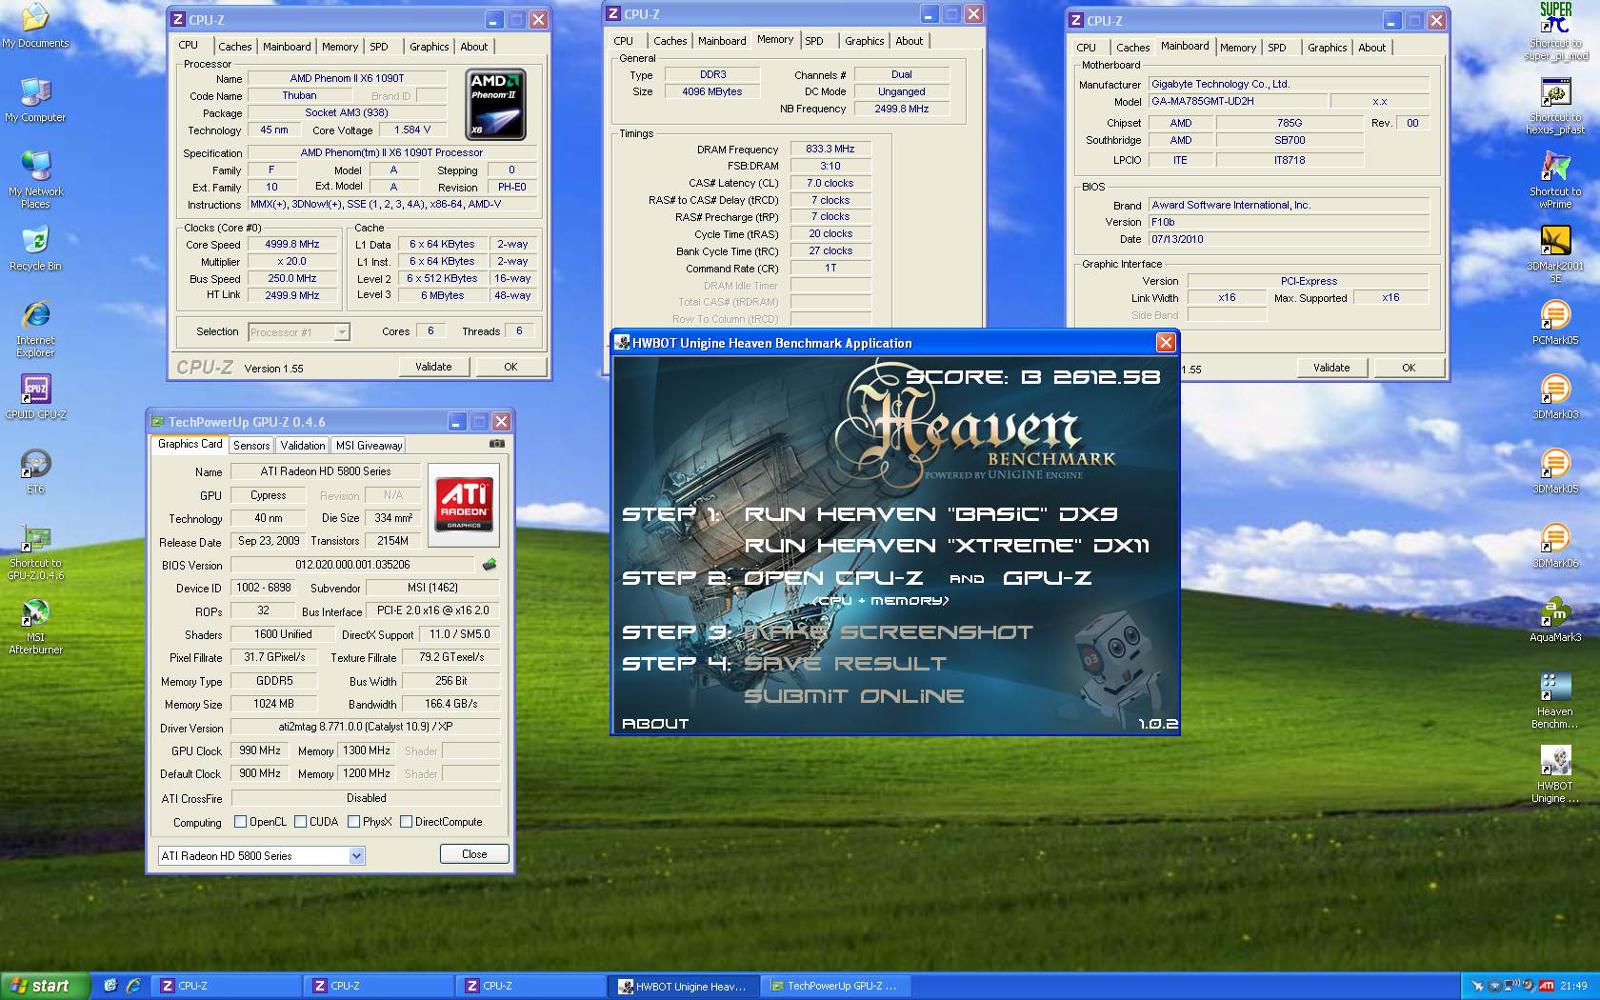Click OK in right CPU-Z Mainboard window
This screenshot has height=1000, width=1600.
pyautogui.click(x=1408, y=368)
